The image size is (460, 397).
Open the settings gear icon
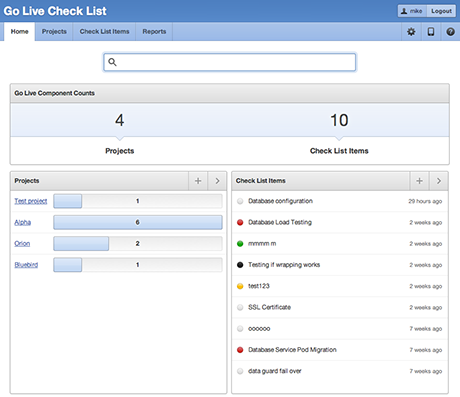point(411,32)
